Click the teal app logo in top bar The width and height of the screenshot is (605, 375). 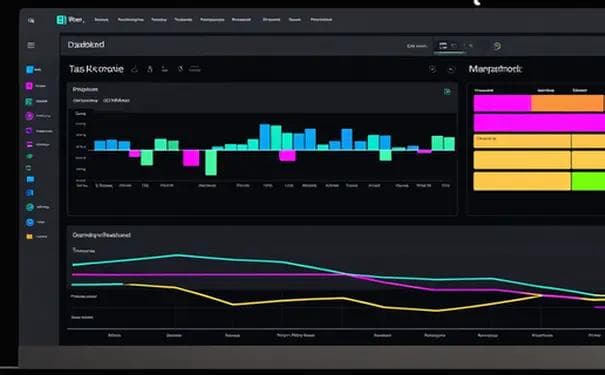61,20
